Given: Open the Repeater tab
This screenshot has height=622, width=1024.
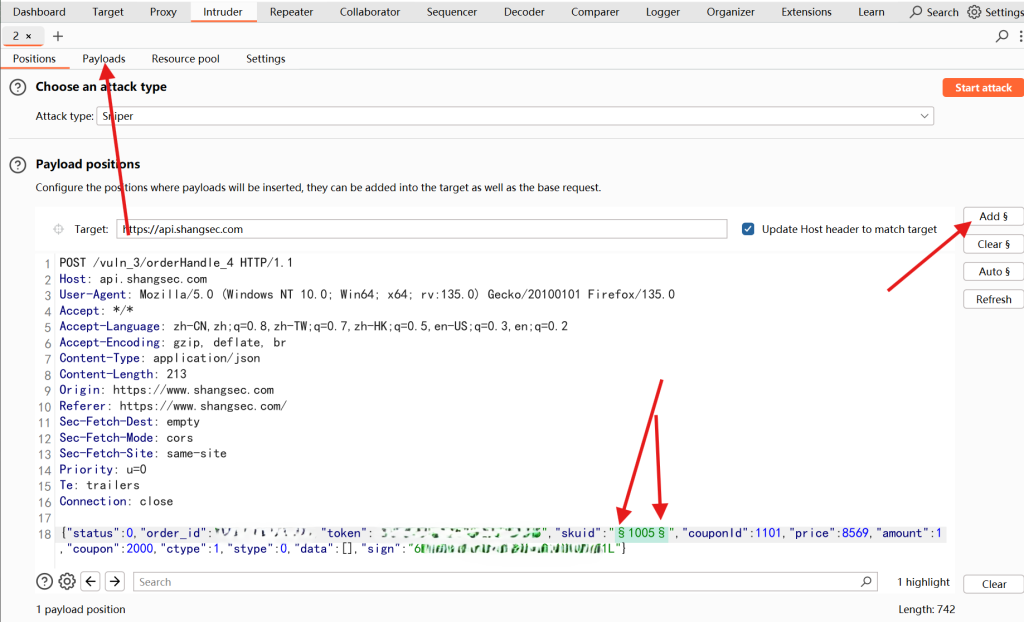Looking at the screenshot, I should point(291,12).
